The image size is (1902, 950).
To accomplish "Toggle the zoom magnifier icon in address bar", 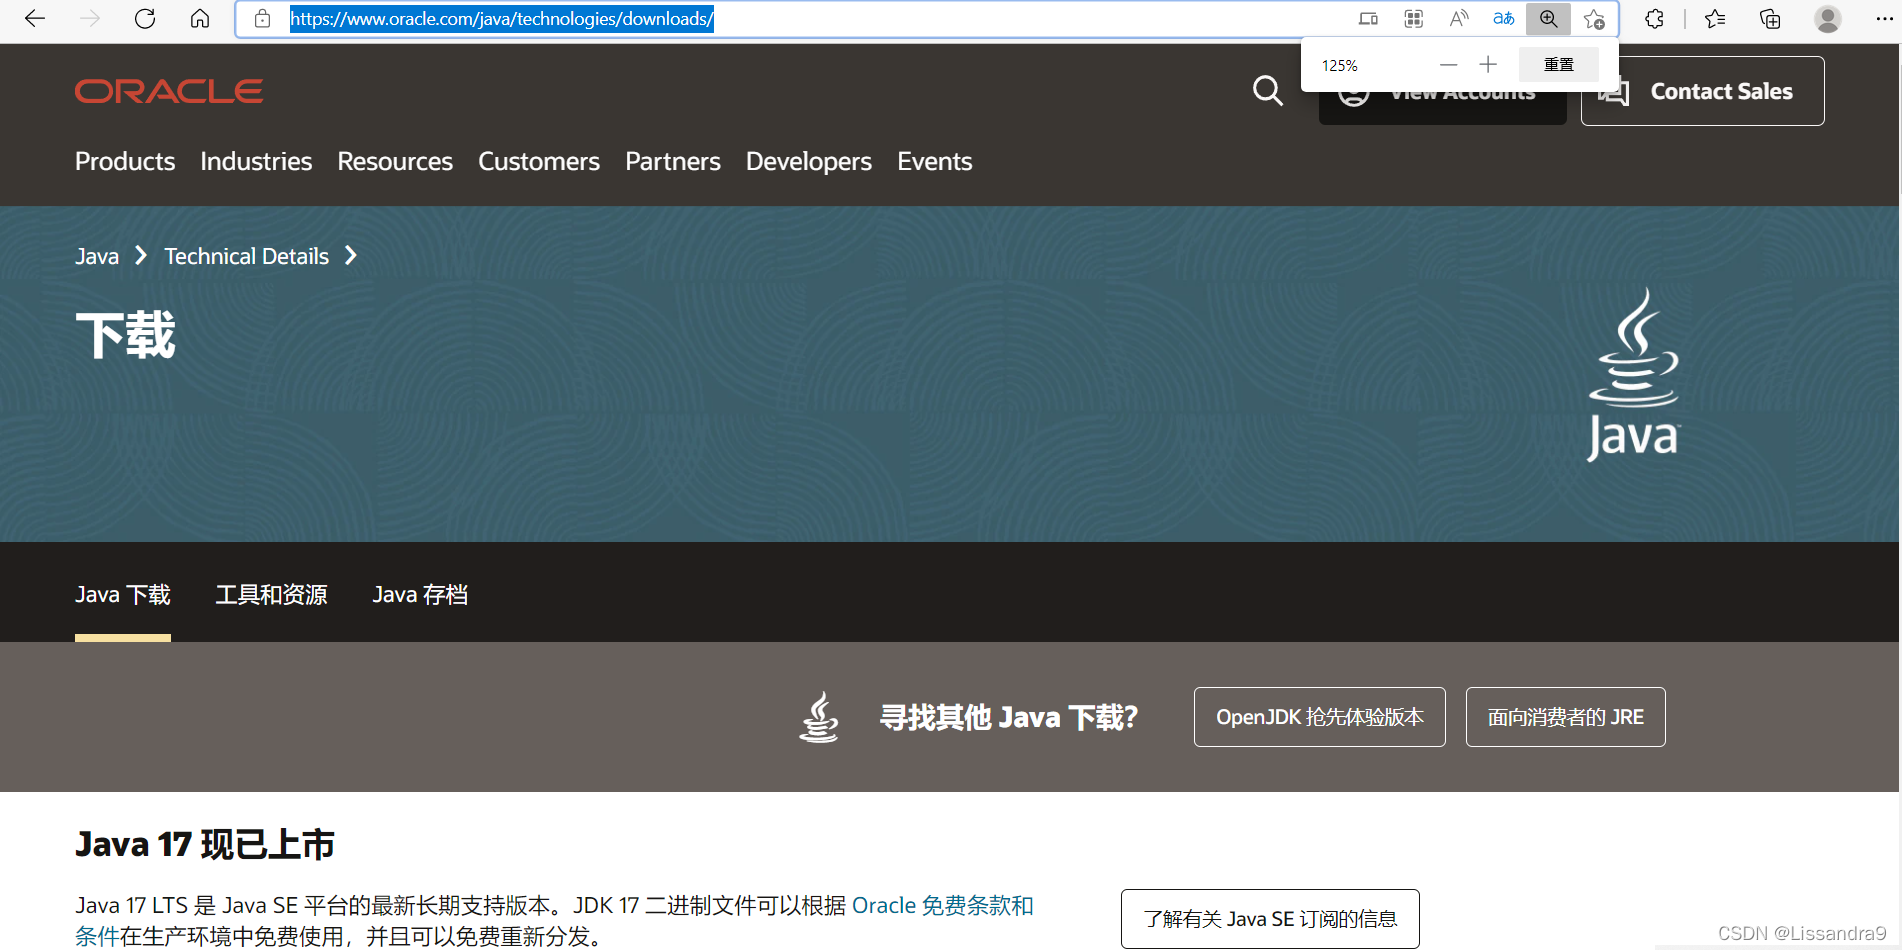I will click(1548, 19).
